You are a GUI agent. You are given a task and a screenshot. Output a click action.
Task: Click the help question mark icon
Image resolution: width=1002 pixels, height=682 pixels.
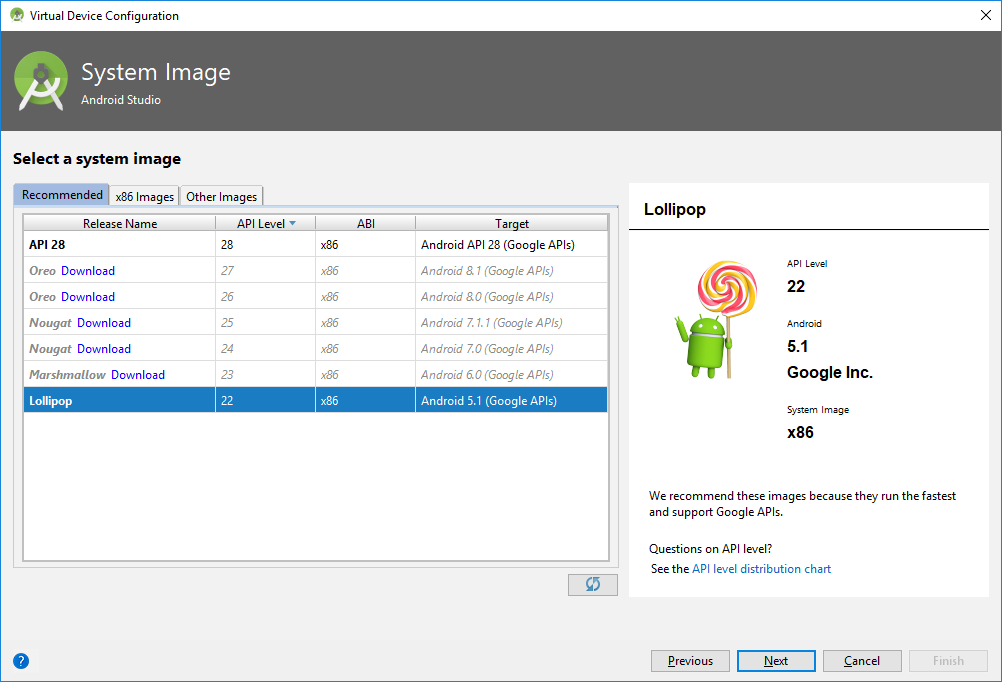20,660
